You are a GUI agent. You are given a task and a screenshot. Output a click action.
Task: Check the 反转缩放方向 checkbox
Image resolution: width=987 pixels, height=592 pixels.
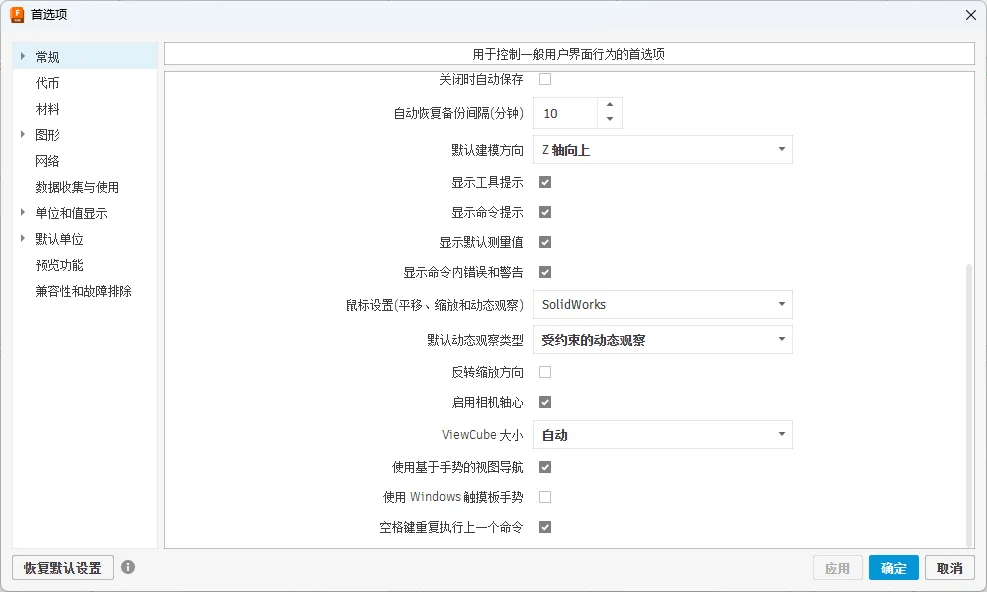545,372
